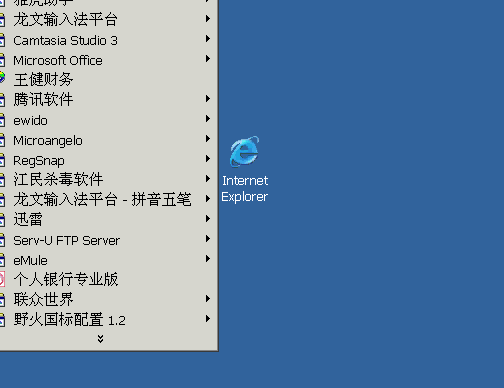Click the Microsoft Office folder icon

(x=2, y=61)
